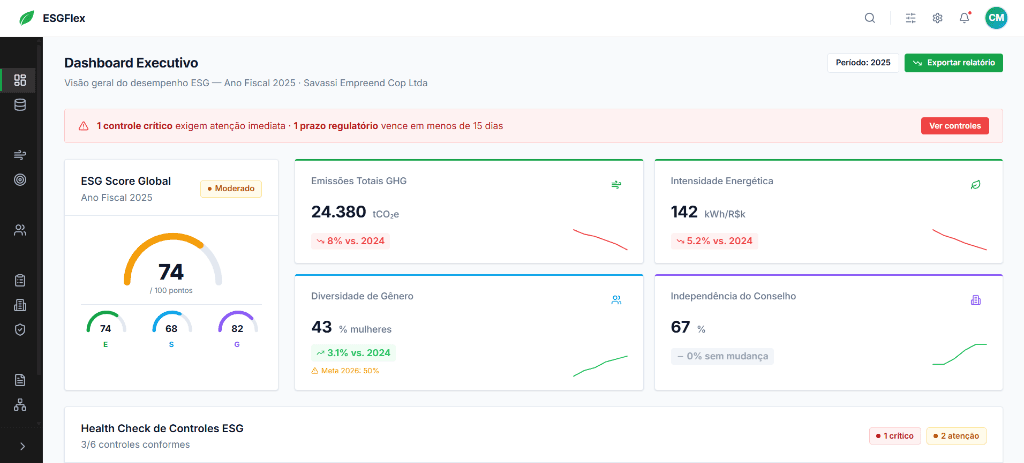Click the '1 crítico' badge in Health Check
Image resolution: width=1024 pixels, height=463 pixels.
point(895,436)
